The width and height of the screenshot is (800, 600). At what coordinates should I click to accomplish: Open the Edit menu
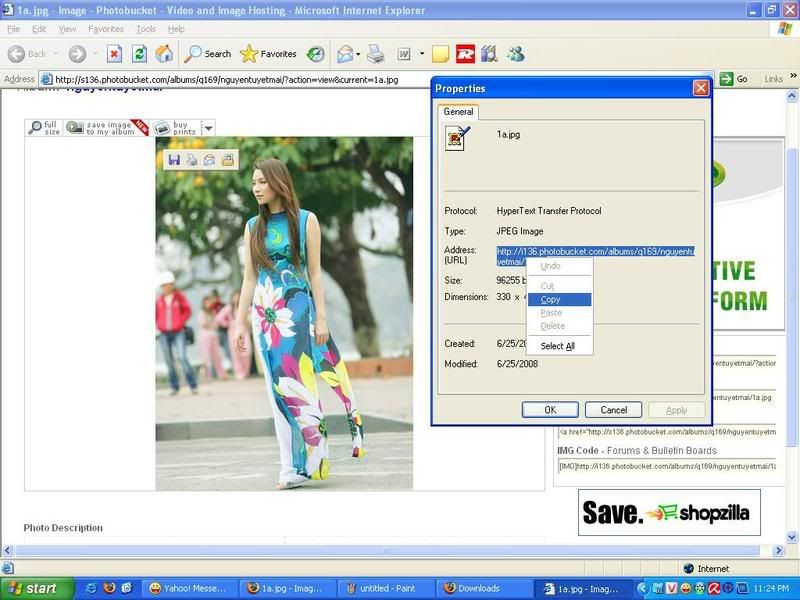click(x=39, y=29)
